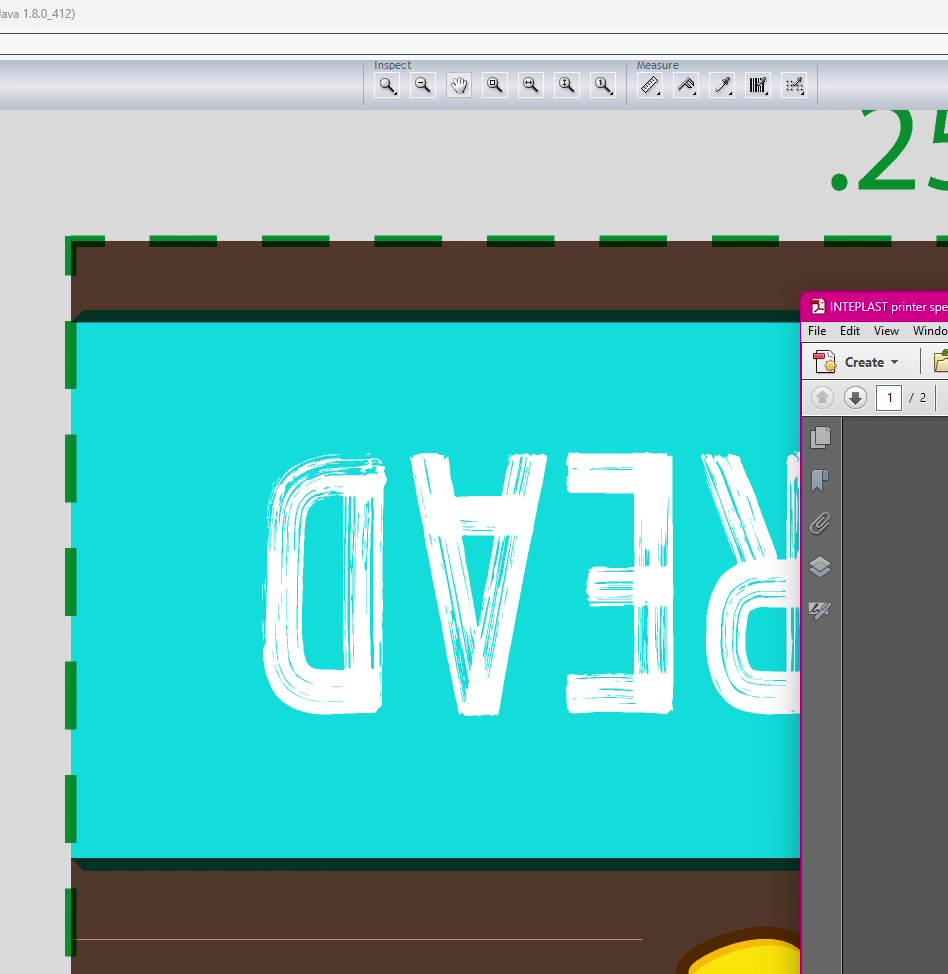Viewport: 948px width, 974px height.
Task: Go to next page with down arrow
Action: (855, 398)
